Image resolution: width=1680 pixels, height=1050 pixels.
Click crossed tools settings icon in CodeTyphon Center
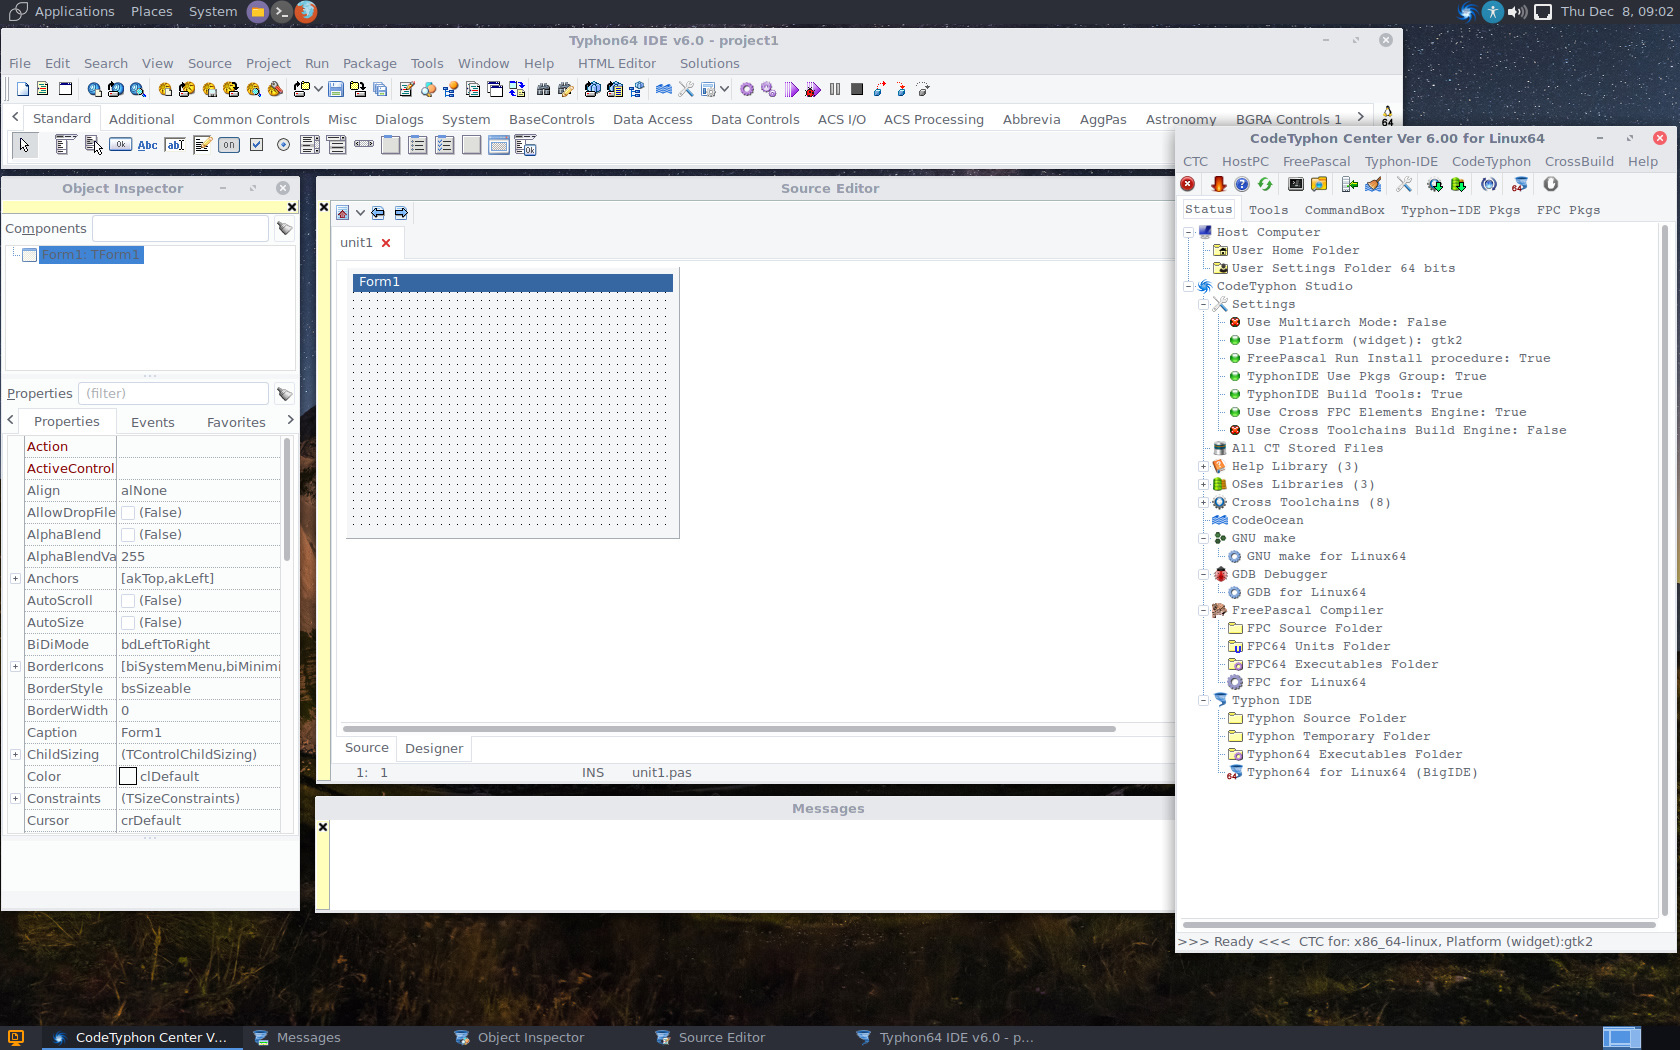(x=1404, y=184)
